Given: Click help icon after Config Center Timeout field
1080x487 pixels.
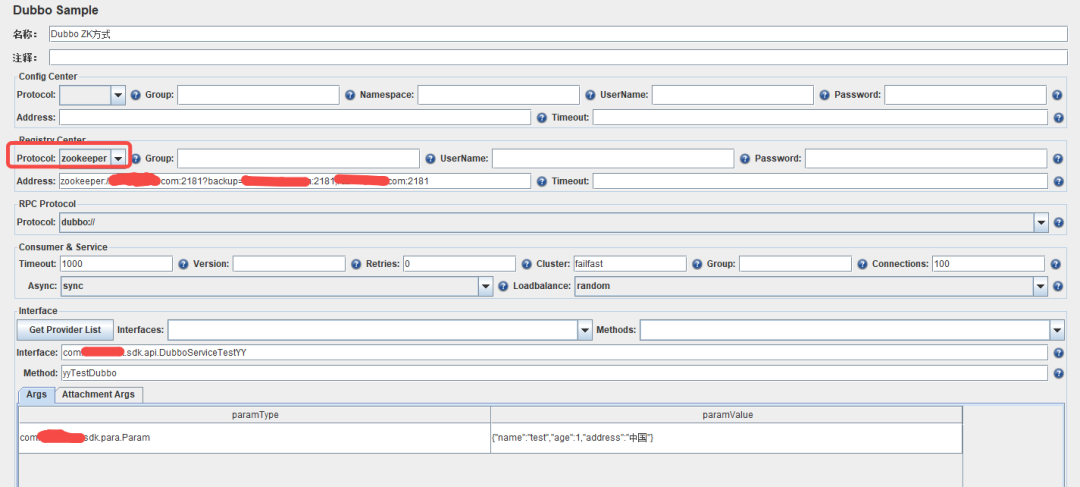Looking at the screenshot, I should tap(1058, 118).
